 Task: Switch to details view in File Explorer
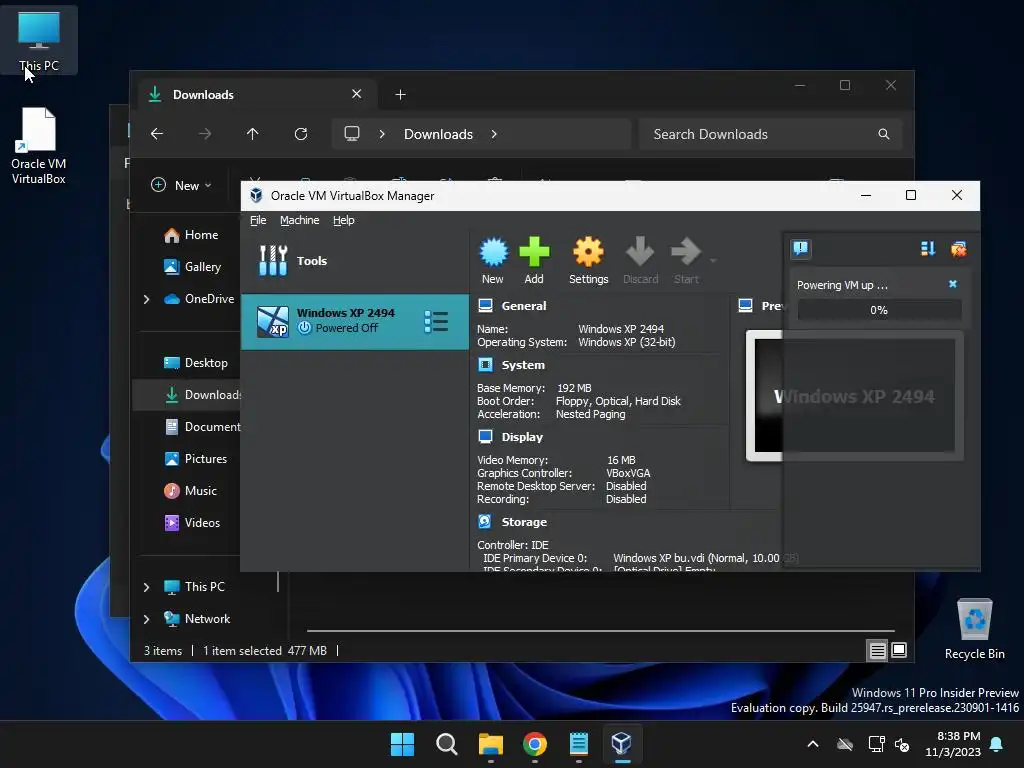tap(878, 650)
